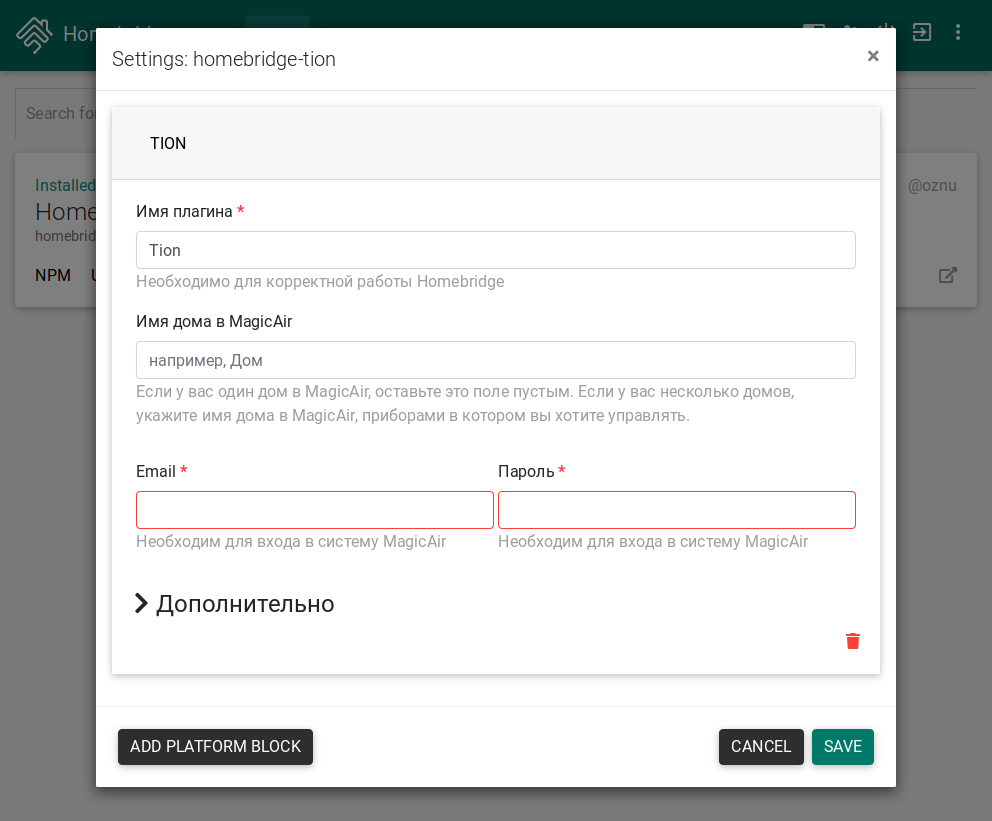Click the Email input field
The image size is (992, 821).
(314, 510)
